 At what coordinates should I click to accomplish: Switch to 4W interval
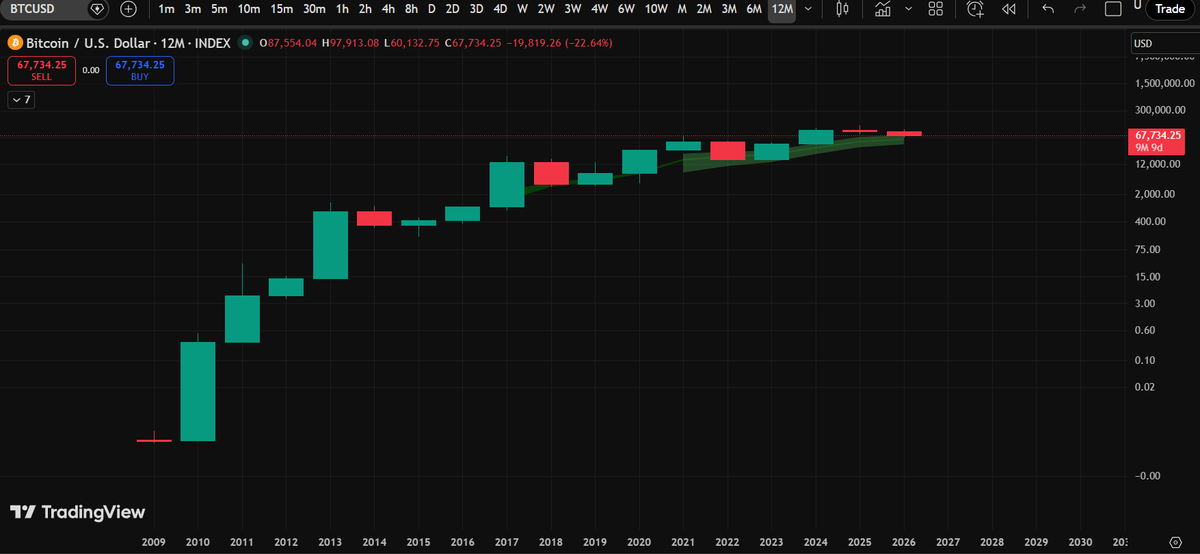(600, 9)
